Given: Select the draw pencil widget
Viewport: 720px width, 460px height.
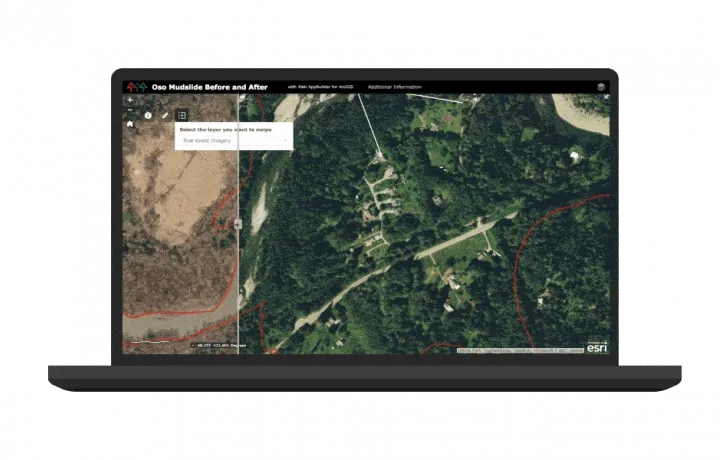Looking at the screenshot, I should pos(165,116).
